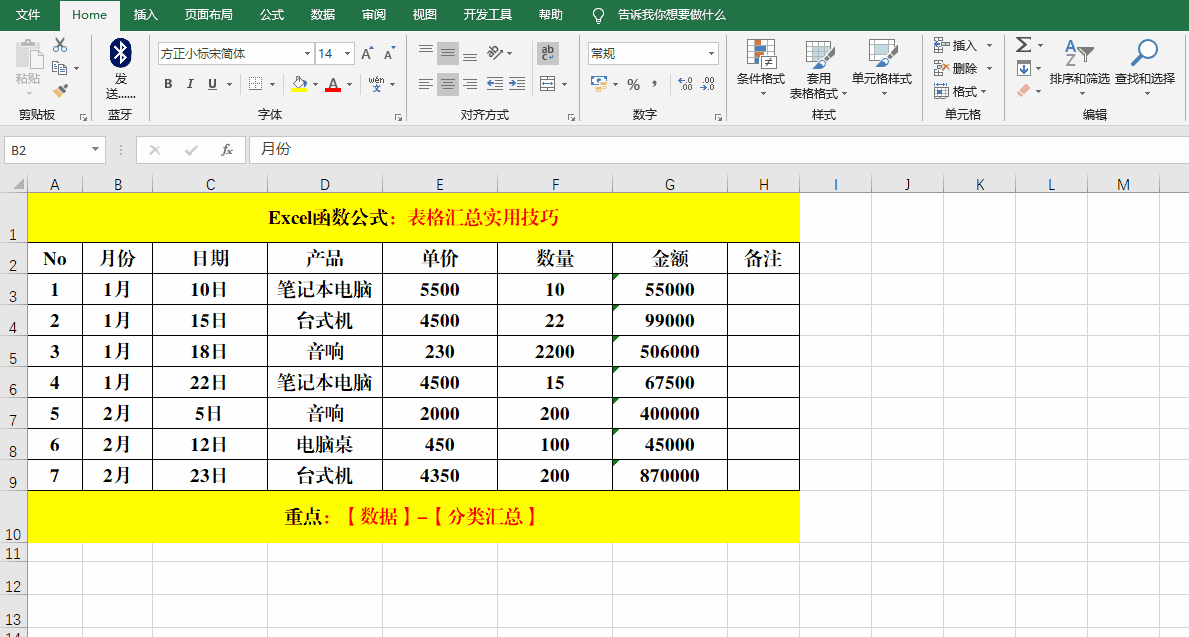Apply cell borders icon
1189x637 pixels.
tap(256, 84)
